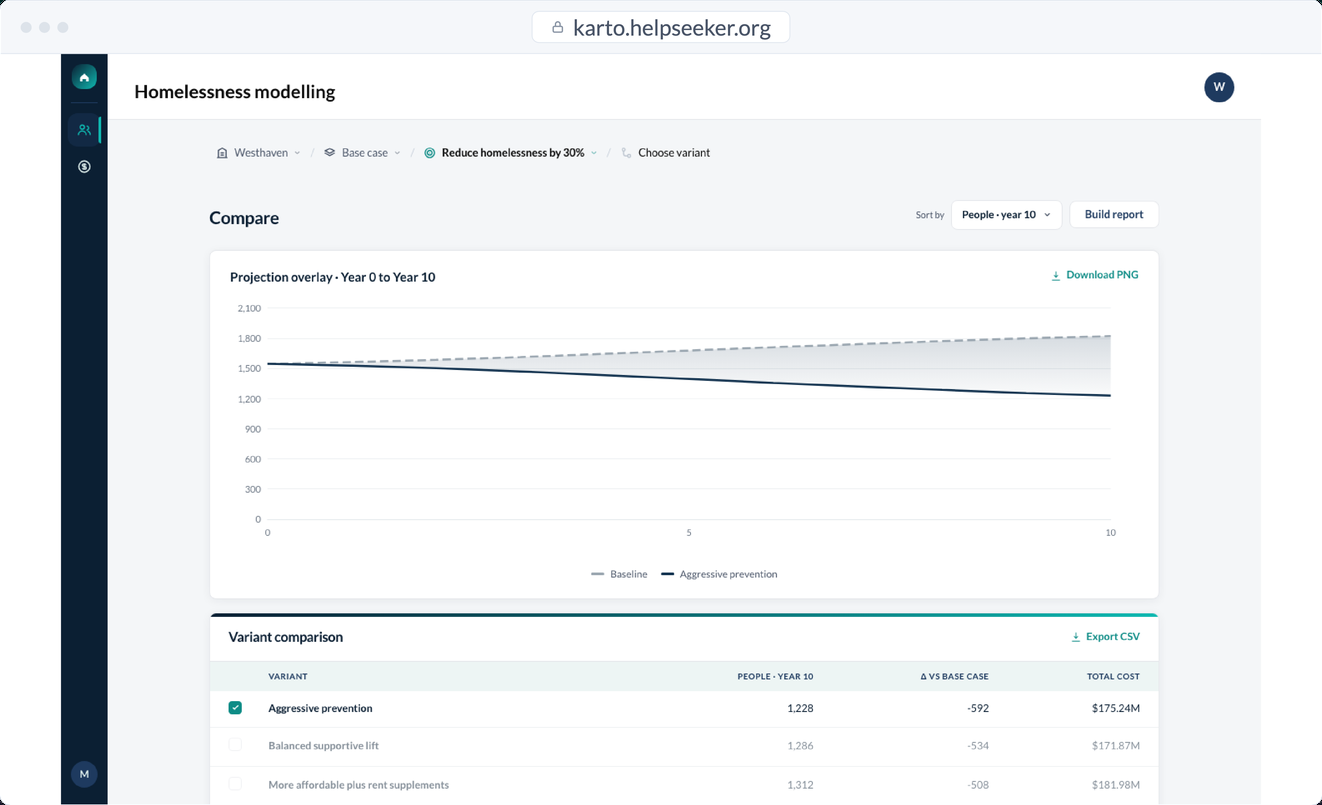
Task: Open the Base case dropdown
Action: (x=362, y=153)
